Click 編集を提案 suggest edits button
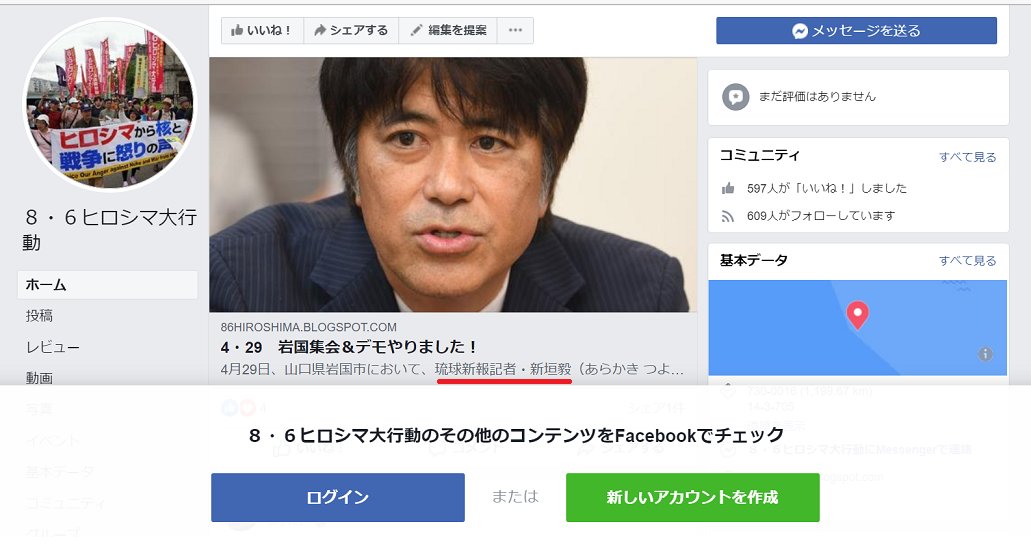The width and height of the screenshot is (1031, 544). [x=448, y=30]
